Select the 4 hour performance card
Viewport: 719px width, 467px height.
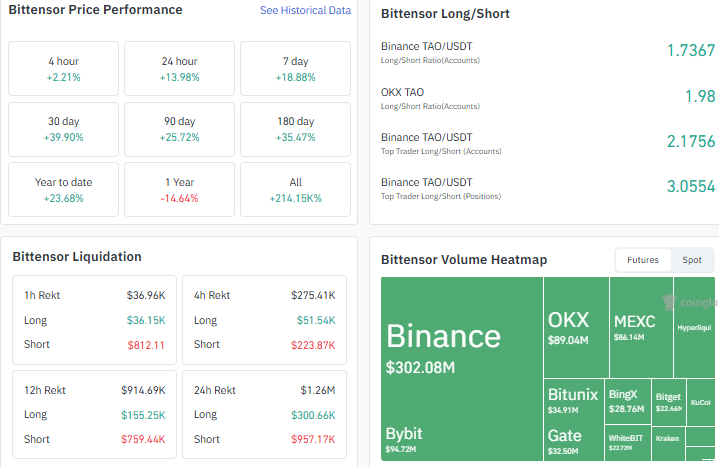click(x=63, y=68)
